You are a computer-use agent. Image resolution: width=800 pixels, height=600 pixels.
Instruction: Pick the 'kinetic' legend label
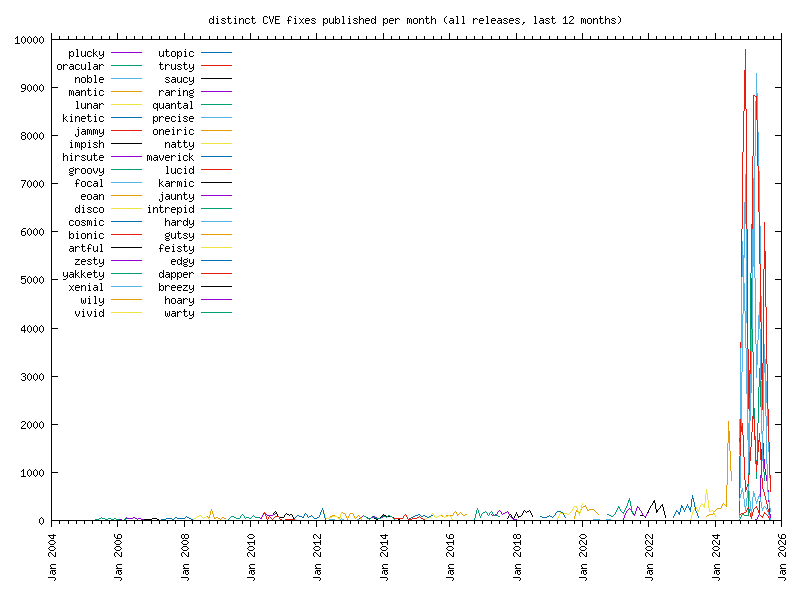(x=83, y=118)
